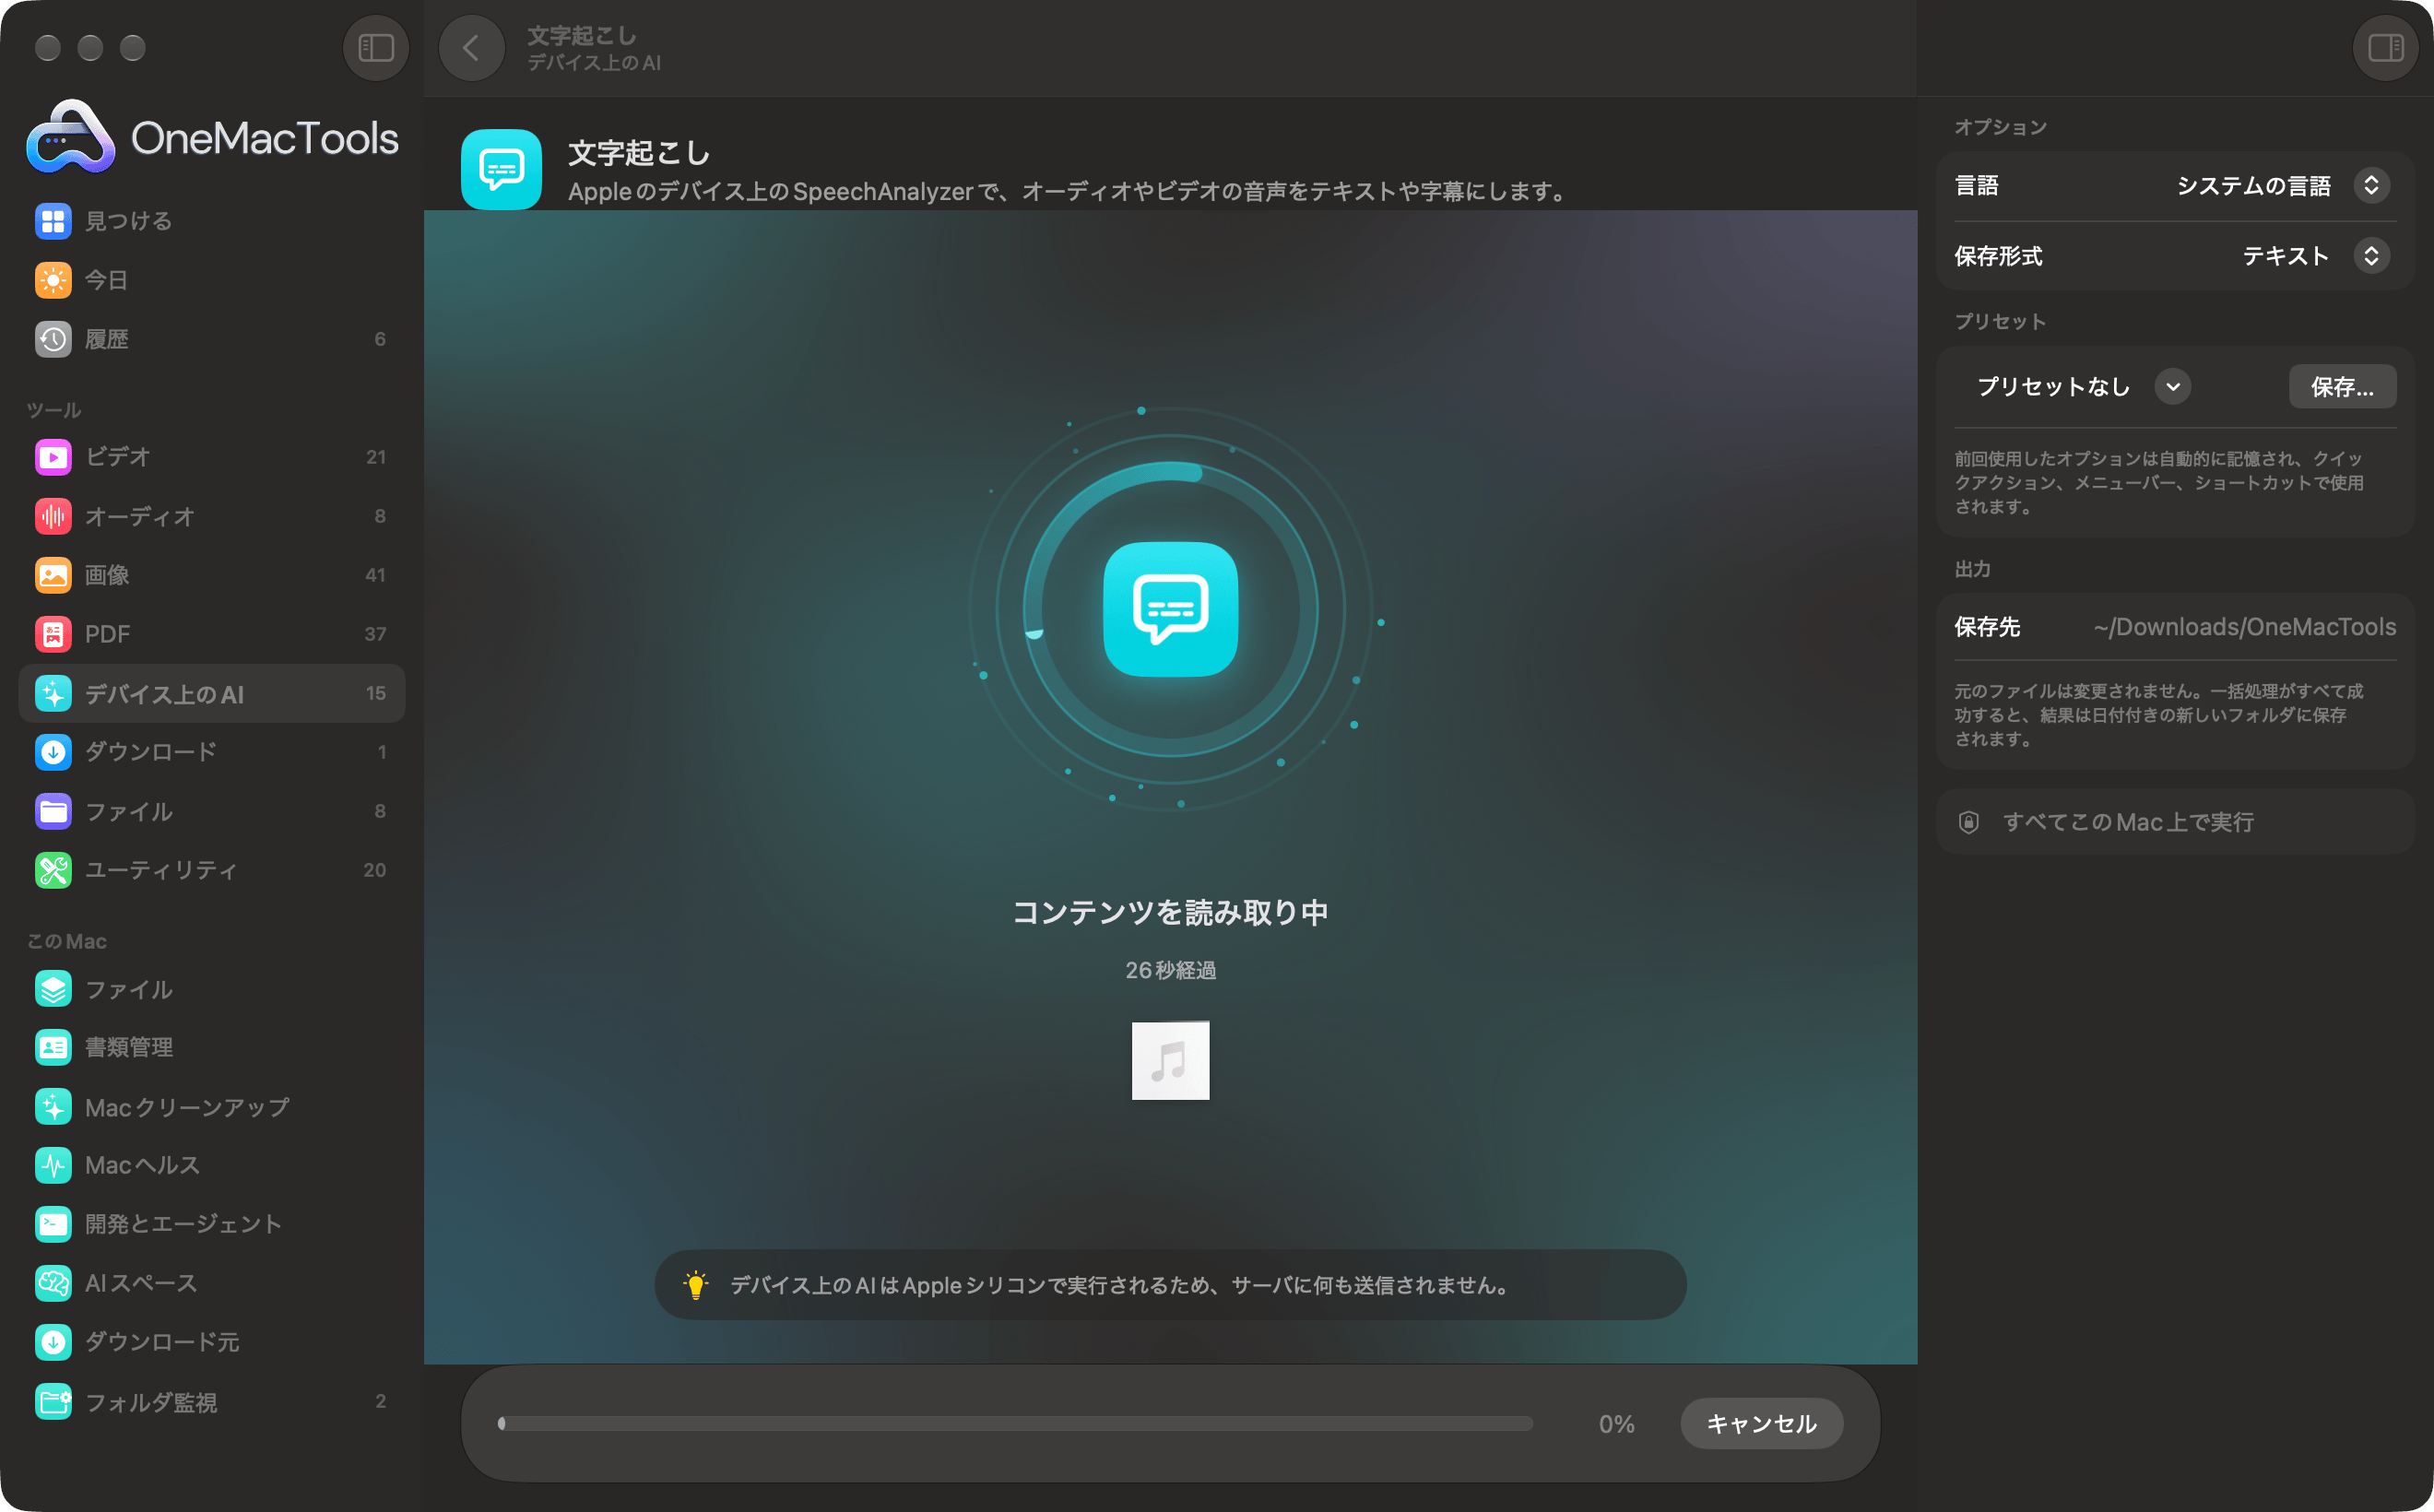
Task: Select the ダウンロード tools icon
Action: (x=53, y=752)
